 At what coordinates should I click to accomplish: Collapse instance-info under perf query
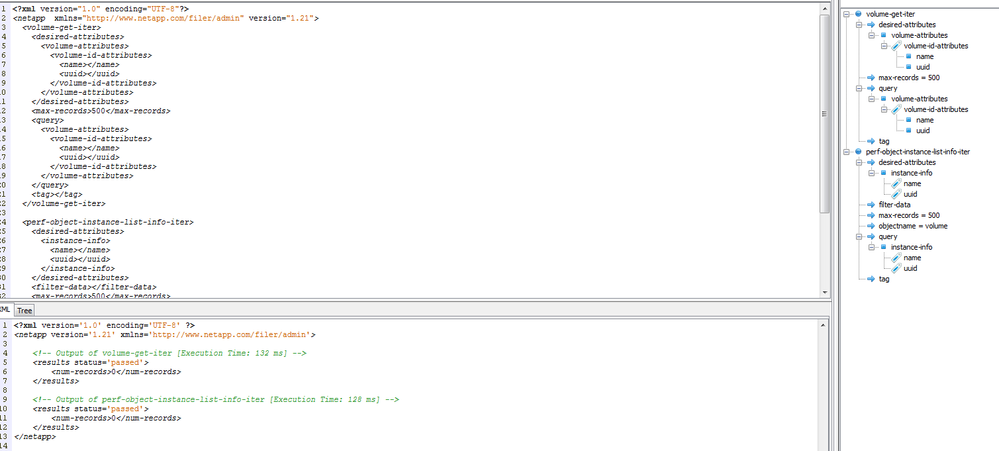tap(872, 247)
